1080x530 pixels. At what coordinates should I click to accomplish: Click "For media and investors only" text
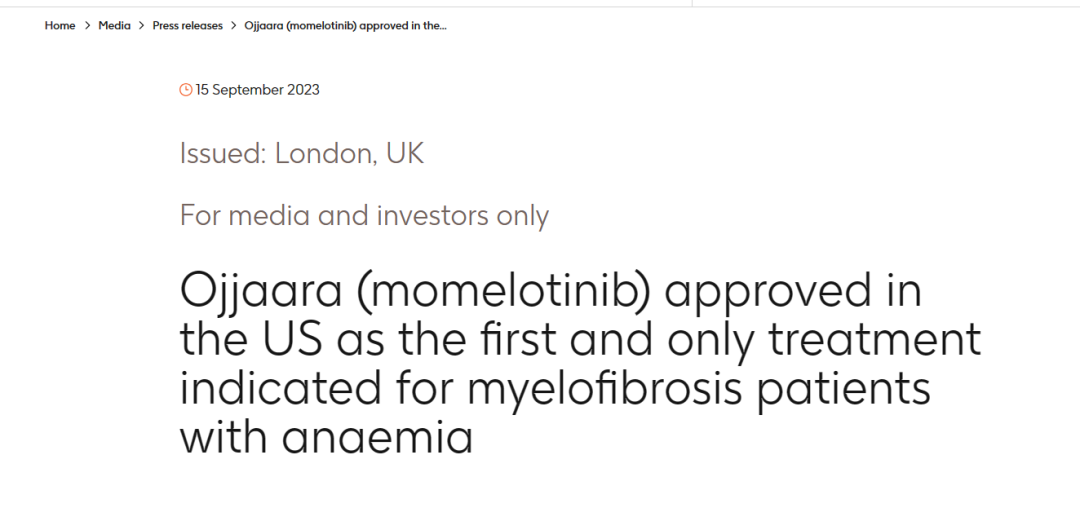[364, 215]
